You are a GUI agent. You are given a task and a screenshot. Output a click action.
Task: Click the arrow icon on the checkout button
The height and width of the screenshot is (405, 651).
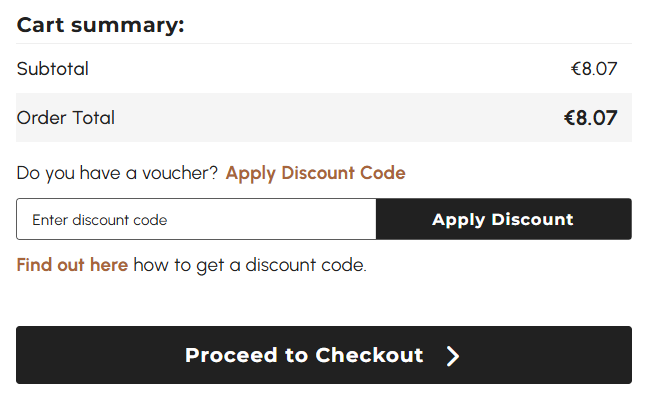coord(453,356)
